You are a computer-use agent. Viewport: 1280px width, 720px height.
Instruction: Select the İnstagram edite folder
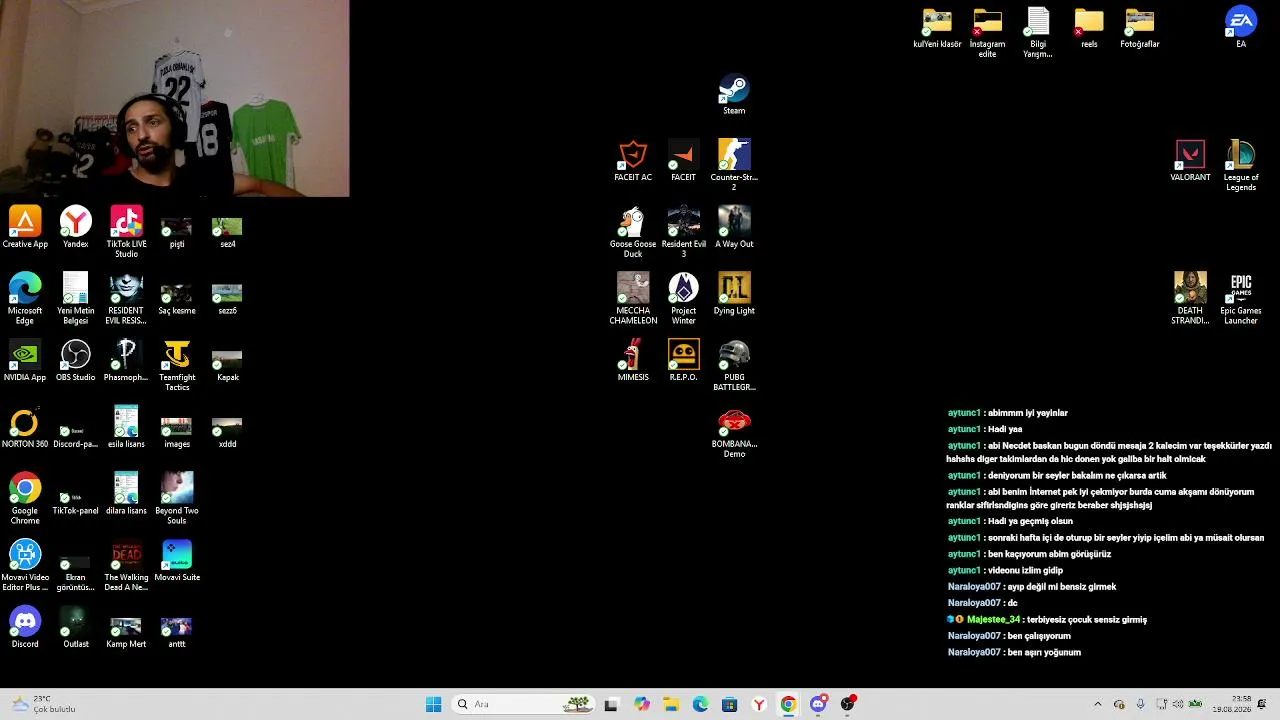coord(987,33)
